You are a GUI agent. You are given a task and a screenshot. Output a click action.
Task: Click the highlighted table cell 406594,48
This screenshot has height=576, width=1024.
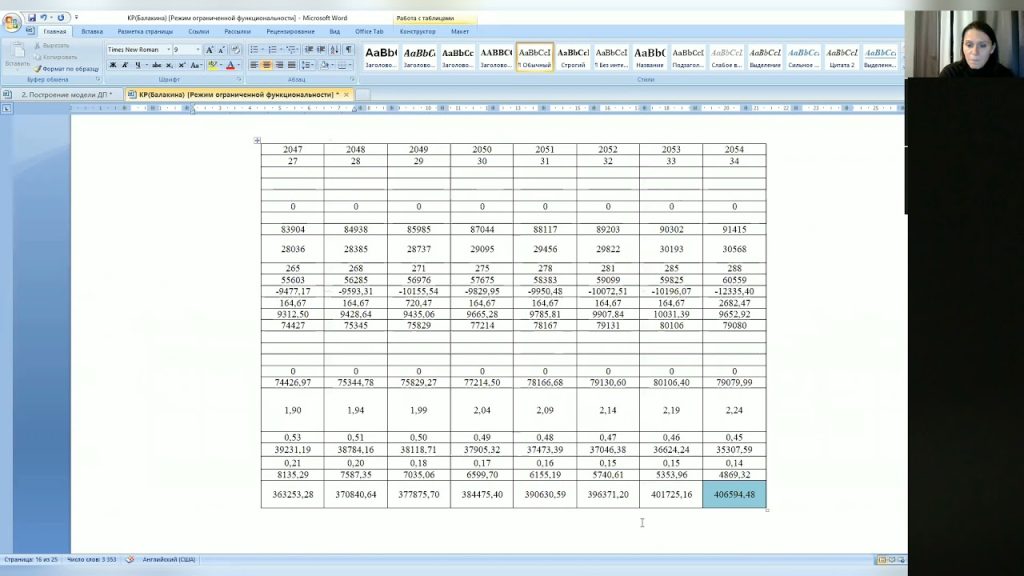(x=734, y=494)
